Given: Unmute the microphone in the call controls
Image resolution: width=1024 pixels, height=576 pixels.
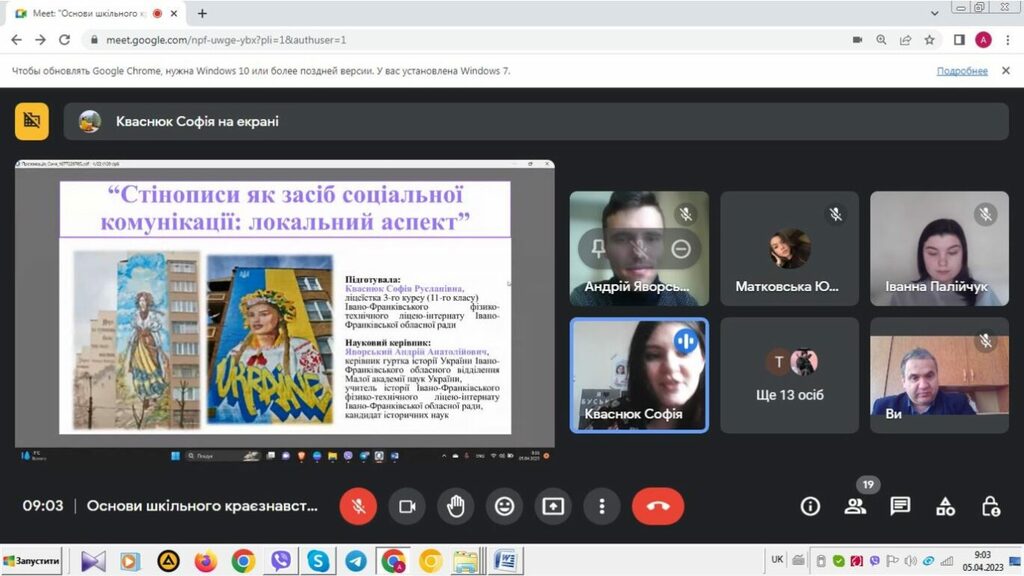Looking at the screenshot, I should [358, 506].
